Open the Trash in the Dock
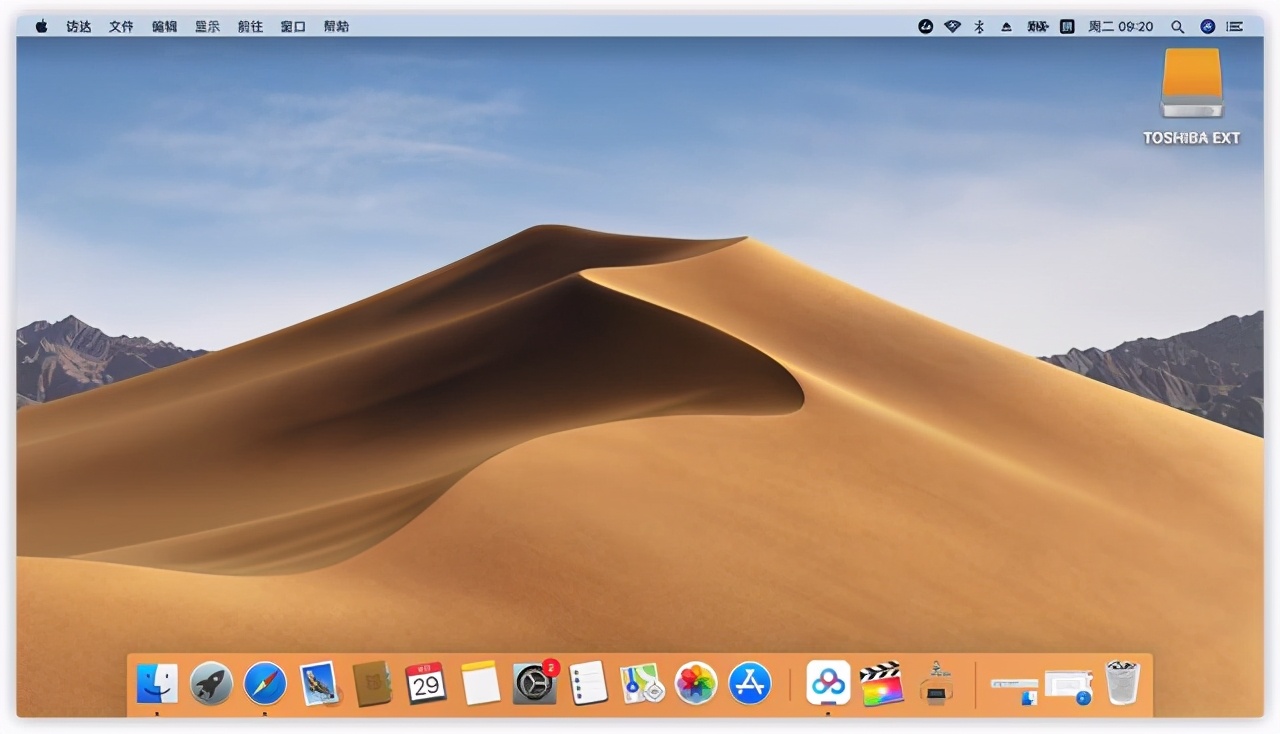The height and width of the screenshot is (734, 1280). (1122, 684)
